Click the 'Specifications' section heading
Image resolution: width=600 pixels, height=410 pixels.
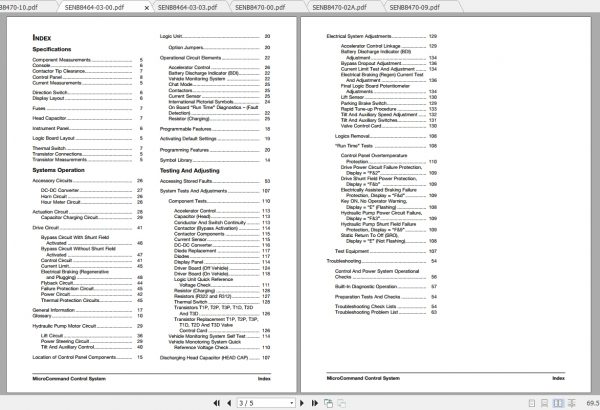(52, 49)
